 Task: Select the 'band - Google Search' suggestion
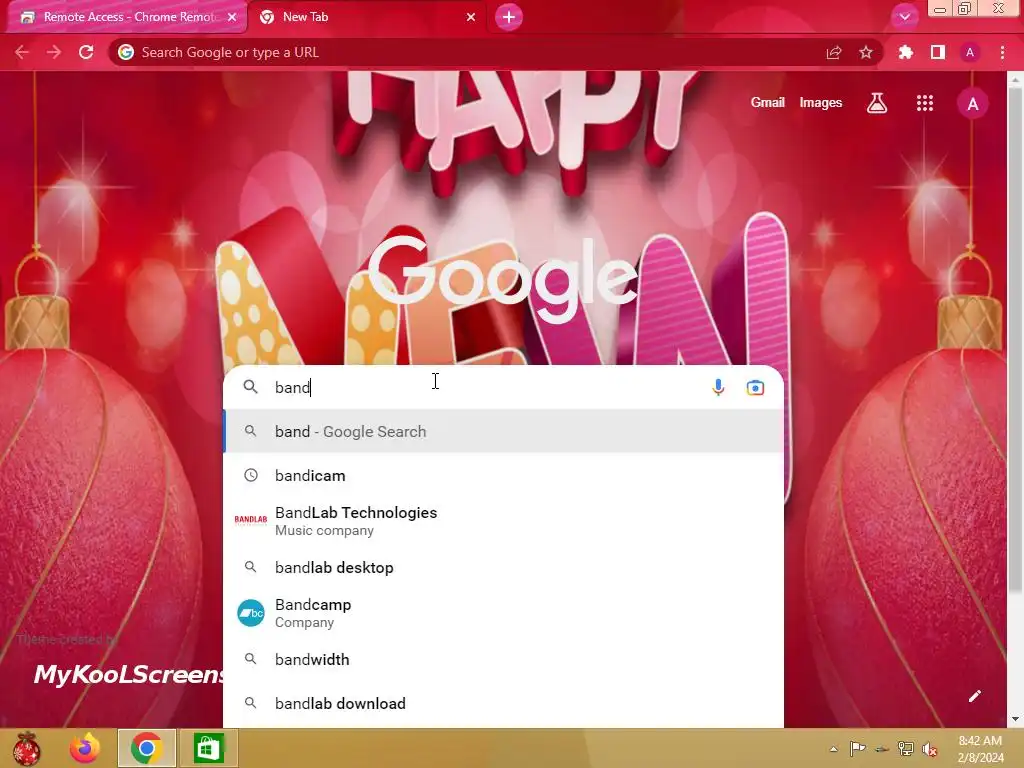pyautogui.click(x=504, y=432)
